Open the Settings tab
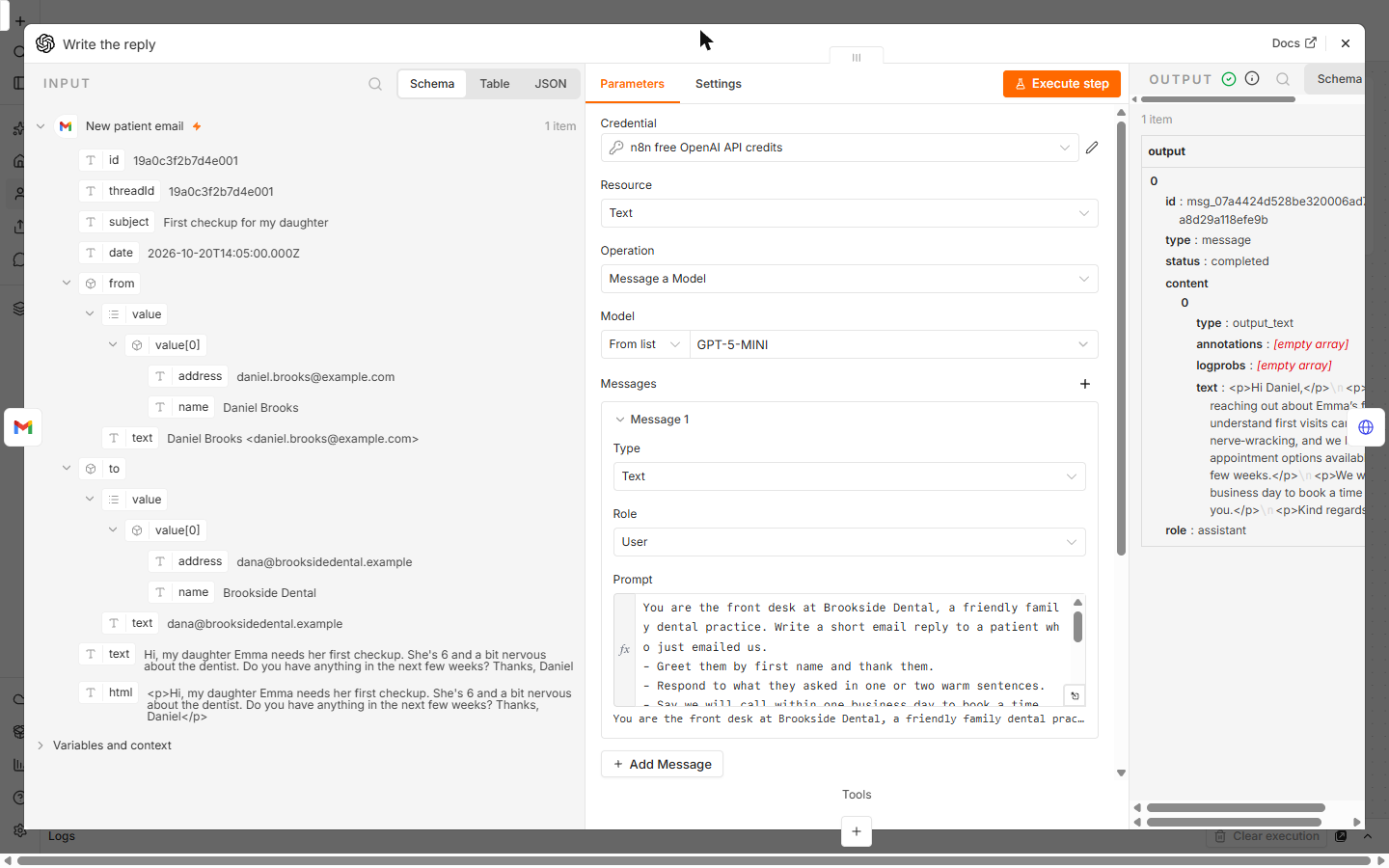The width and height of the screenshot is (1389, 868). (718, 84)
